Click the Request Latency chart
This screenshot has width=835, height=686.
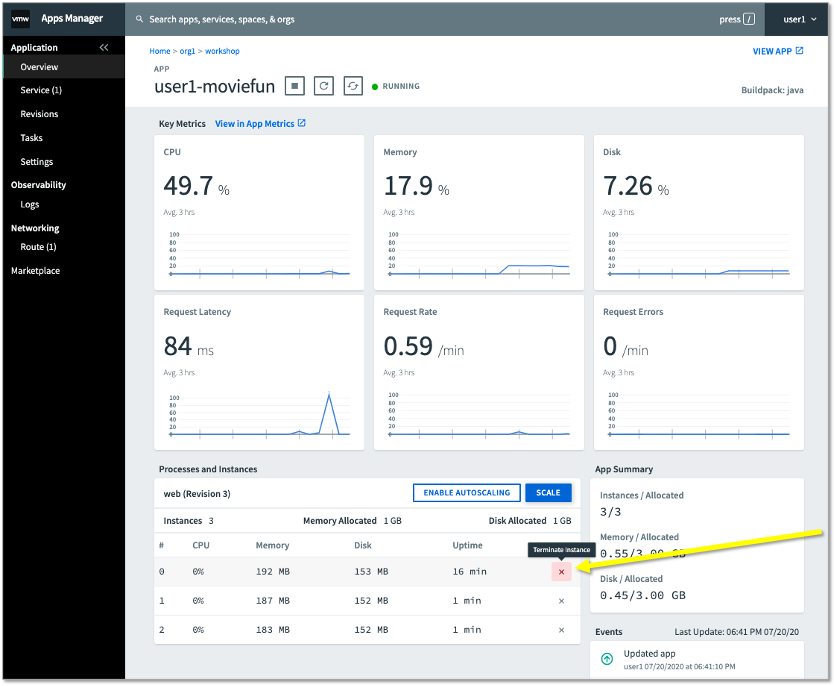259,414
